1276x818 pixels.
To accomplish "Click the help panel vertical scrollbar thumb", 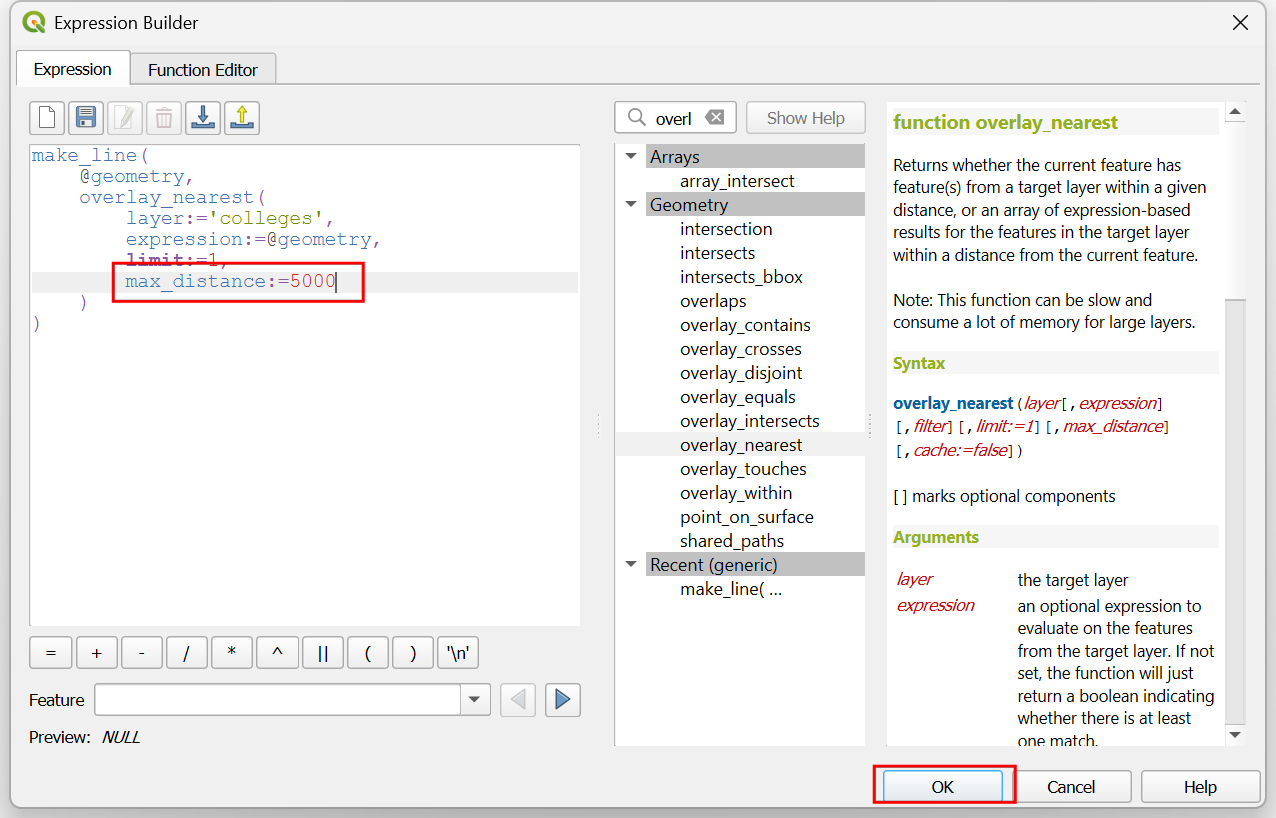I will [x=1235, y=510].
